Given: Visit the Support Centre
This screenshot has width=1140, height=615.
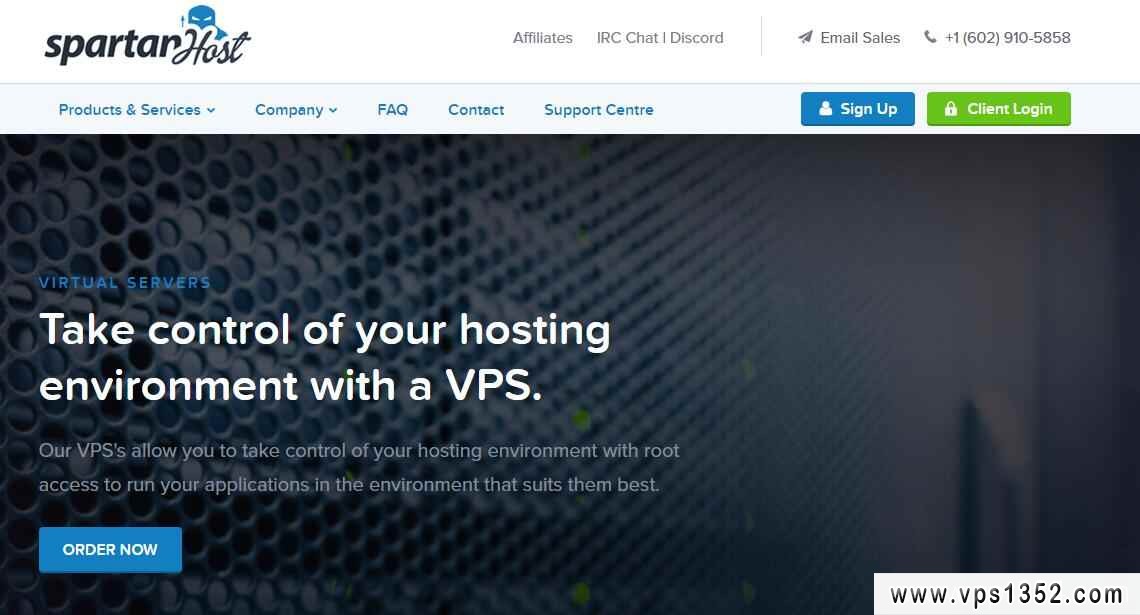Looking at the screenshot, I should coord(598,110).
